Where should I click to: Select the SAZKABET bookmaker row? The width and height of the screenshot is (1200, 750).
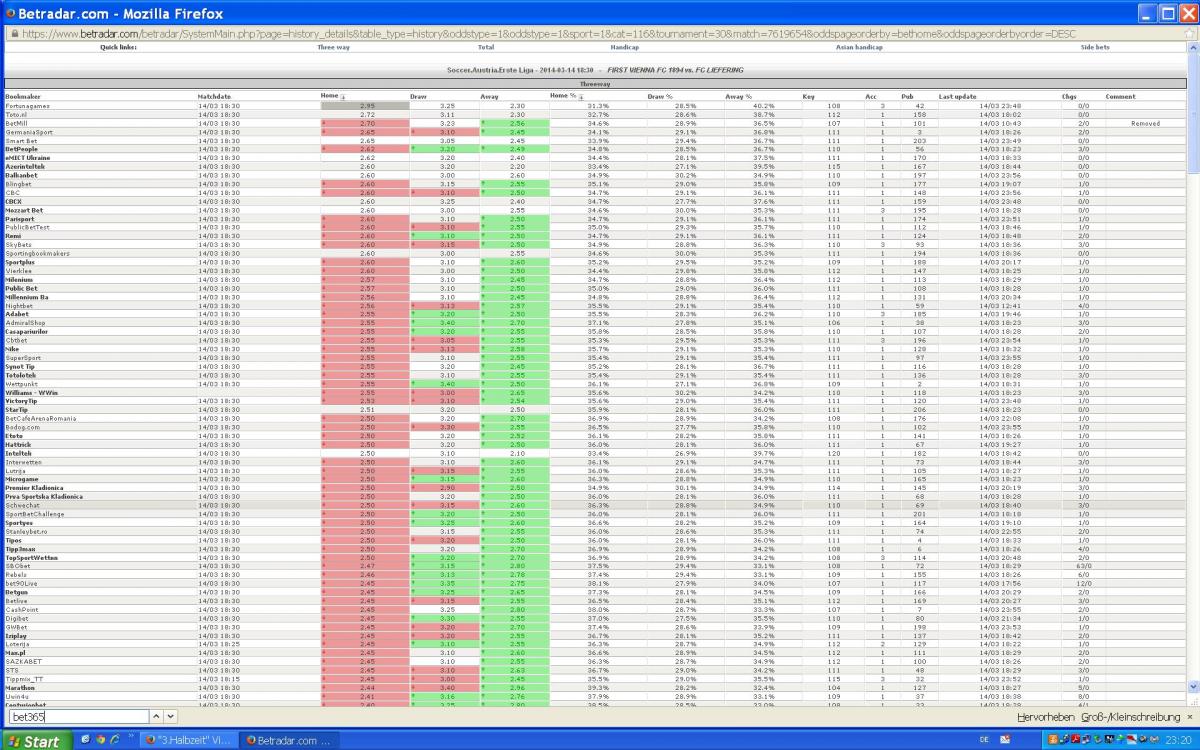(x=595, y=662)
